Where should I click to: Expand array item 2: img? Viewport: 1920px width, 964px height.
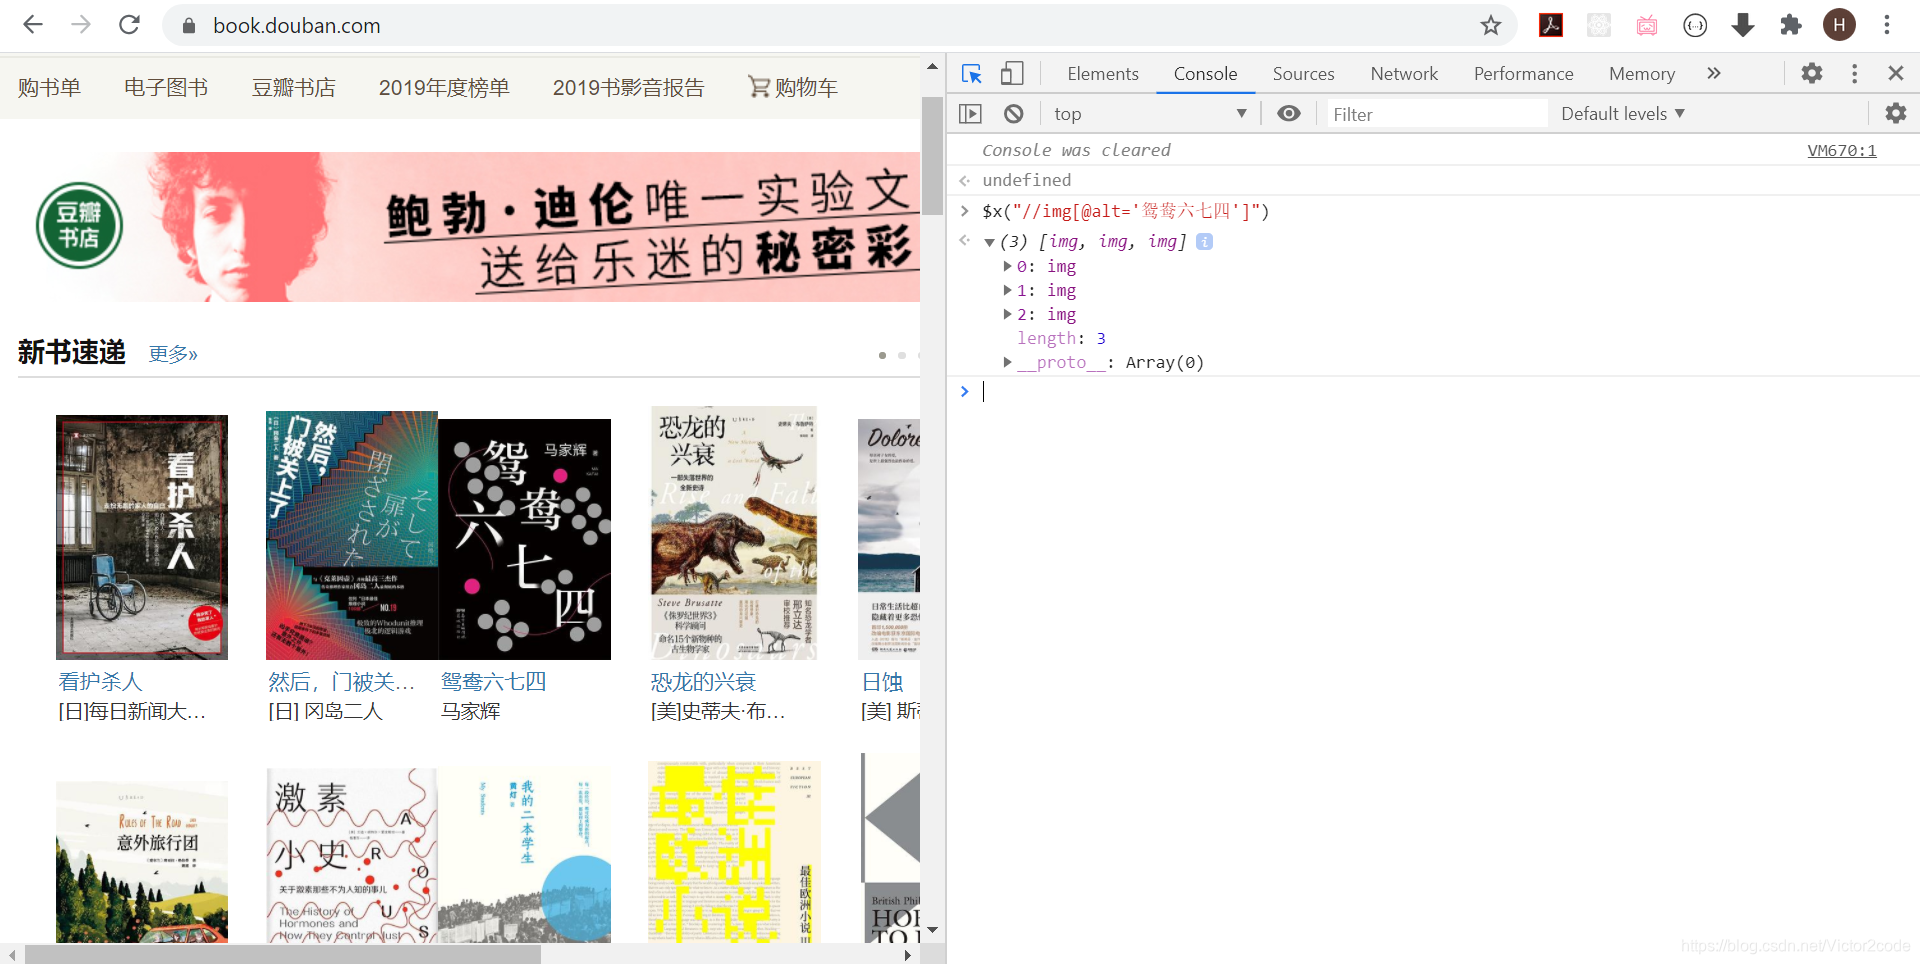click(1008, 314)
